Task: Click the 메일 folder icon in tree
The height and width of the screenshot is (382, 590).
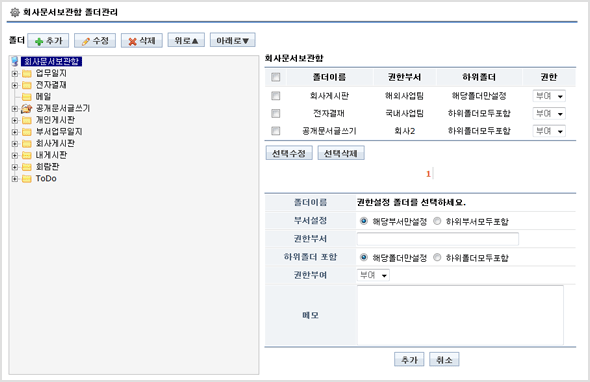Action: [26, 97]
